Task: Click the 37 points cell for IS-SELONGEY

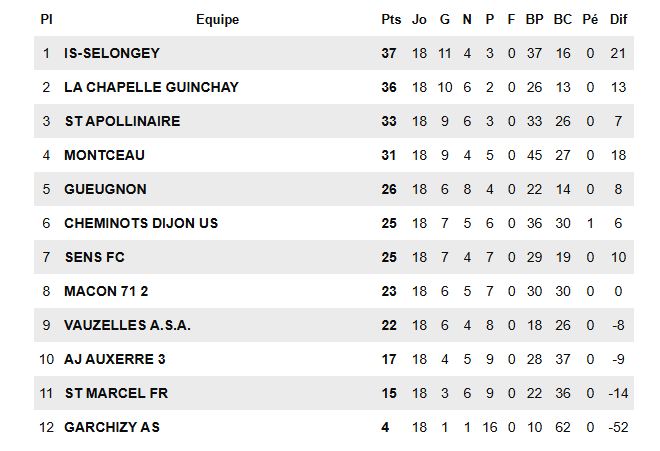Action: click(389, 53)
